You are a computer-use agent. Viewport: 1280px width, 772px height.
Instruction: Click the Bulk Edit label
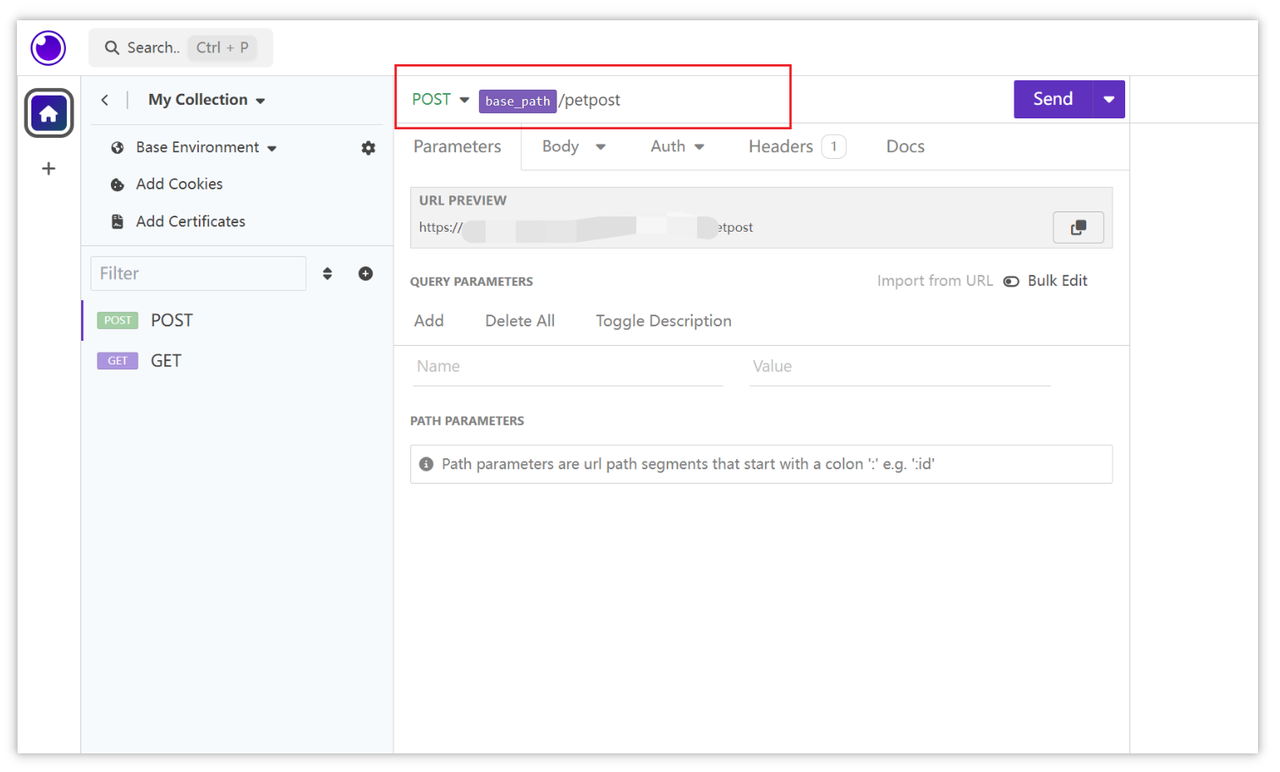point(1057,281)
